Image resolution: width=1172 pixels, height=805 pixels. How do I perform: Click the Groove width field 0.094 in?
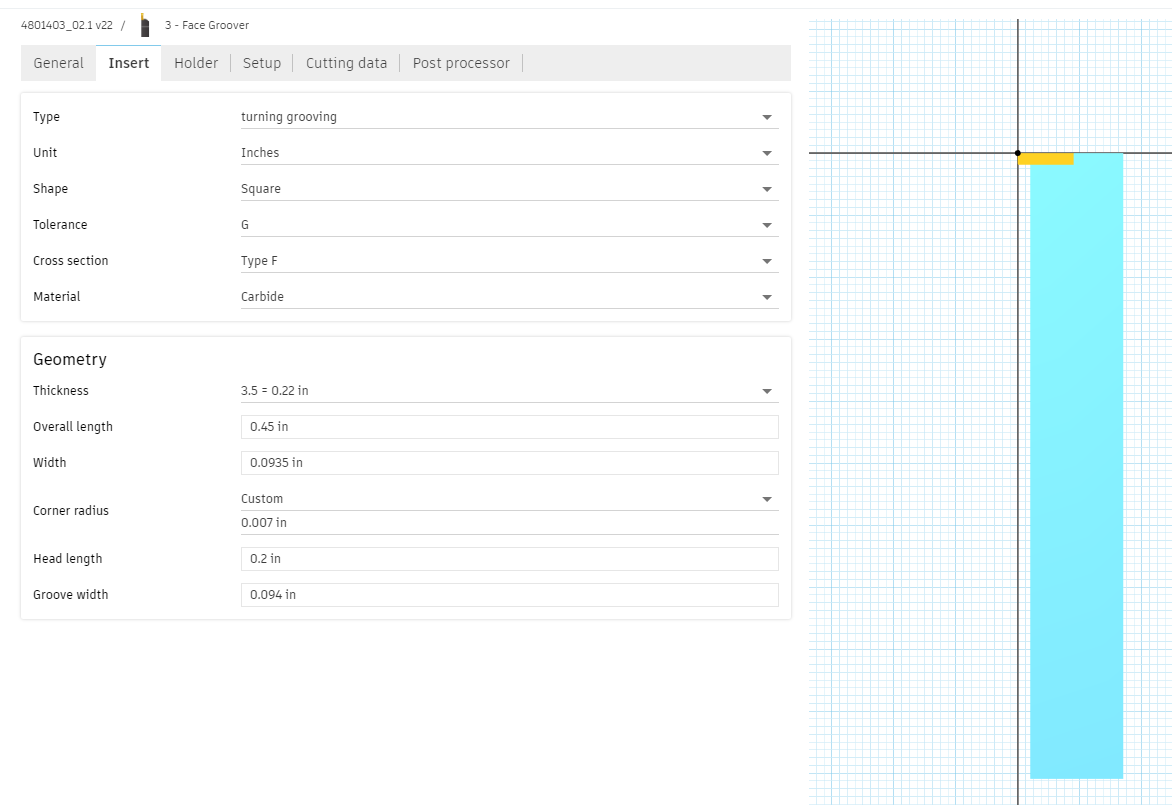coord(509,594)
